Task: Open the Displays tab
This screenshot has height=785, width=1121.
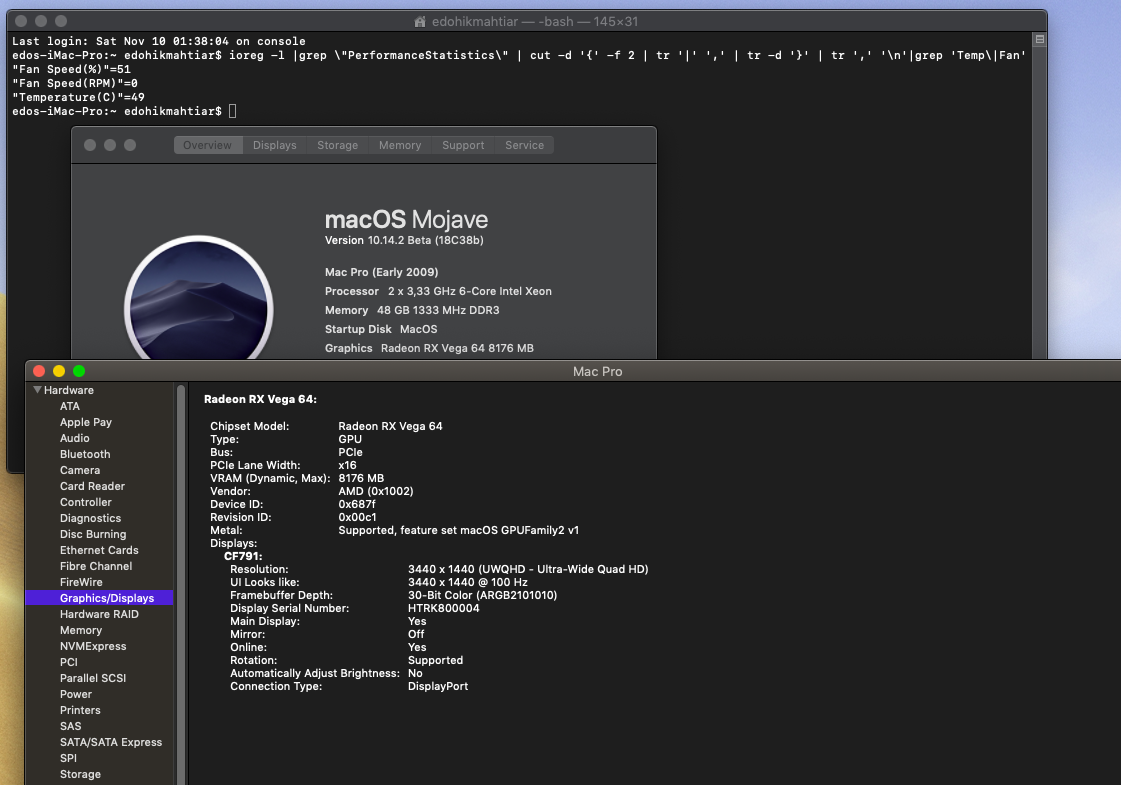Action: (275, 145)
